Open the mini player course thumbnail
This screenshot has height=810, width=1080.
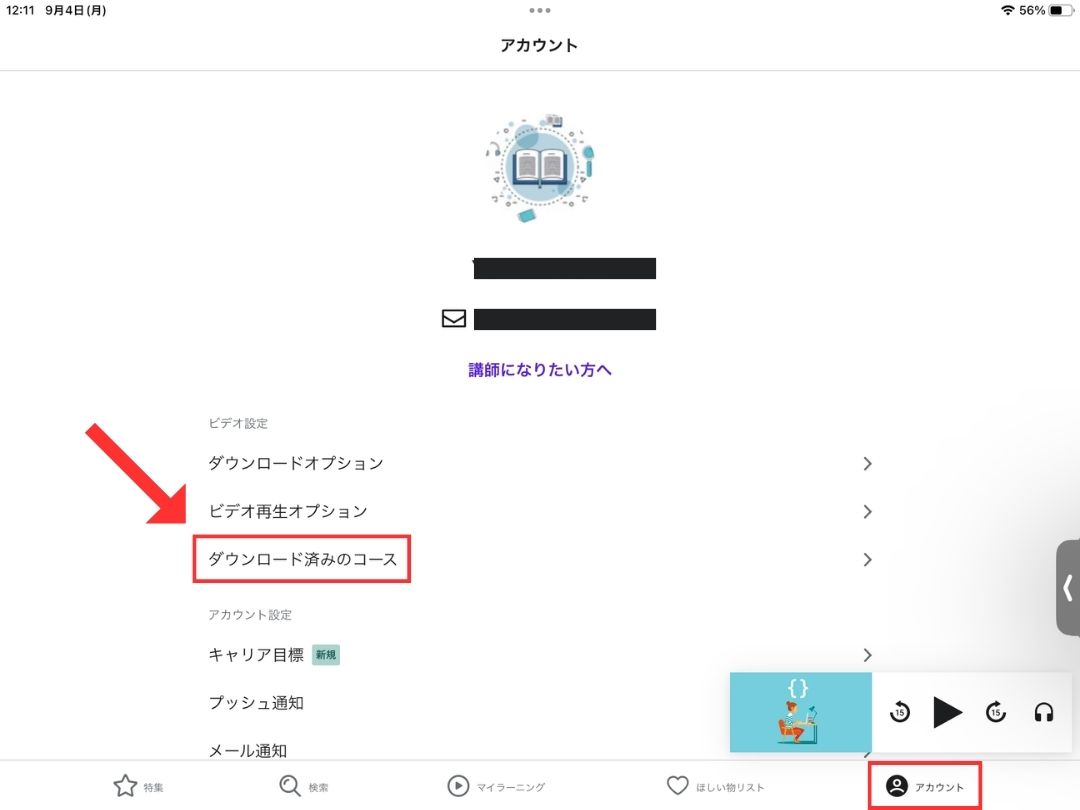click(800, 712)
